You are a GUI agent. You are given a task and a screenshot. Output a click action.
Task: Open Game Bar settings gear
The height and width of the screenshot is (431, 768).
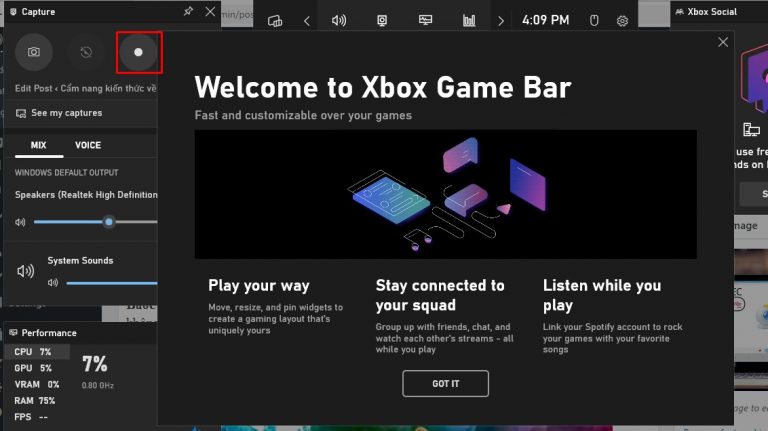[x=623, y=20]
